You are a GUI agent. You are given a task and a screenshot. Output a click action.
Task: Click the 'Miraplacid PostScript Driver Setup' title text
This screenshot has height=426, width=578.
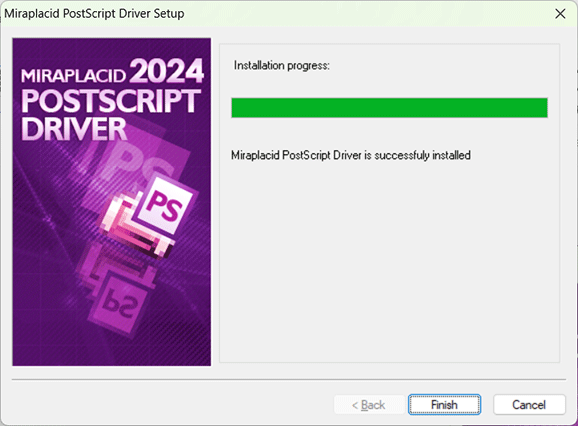[94, 14]
